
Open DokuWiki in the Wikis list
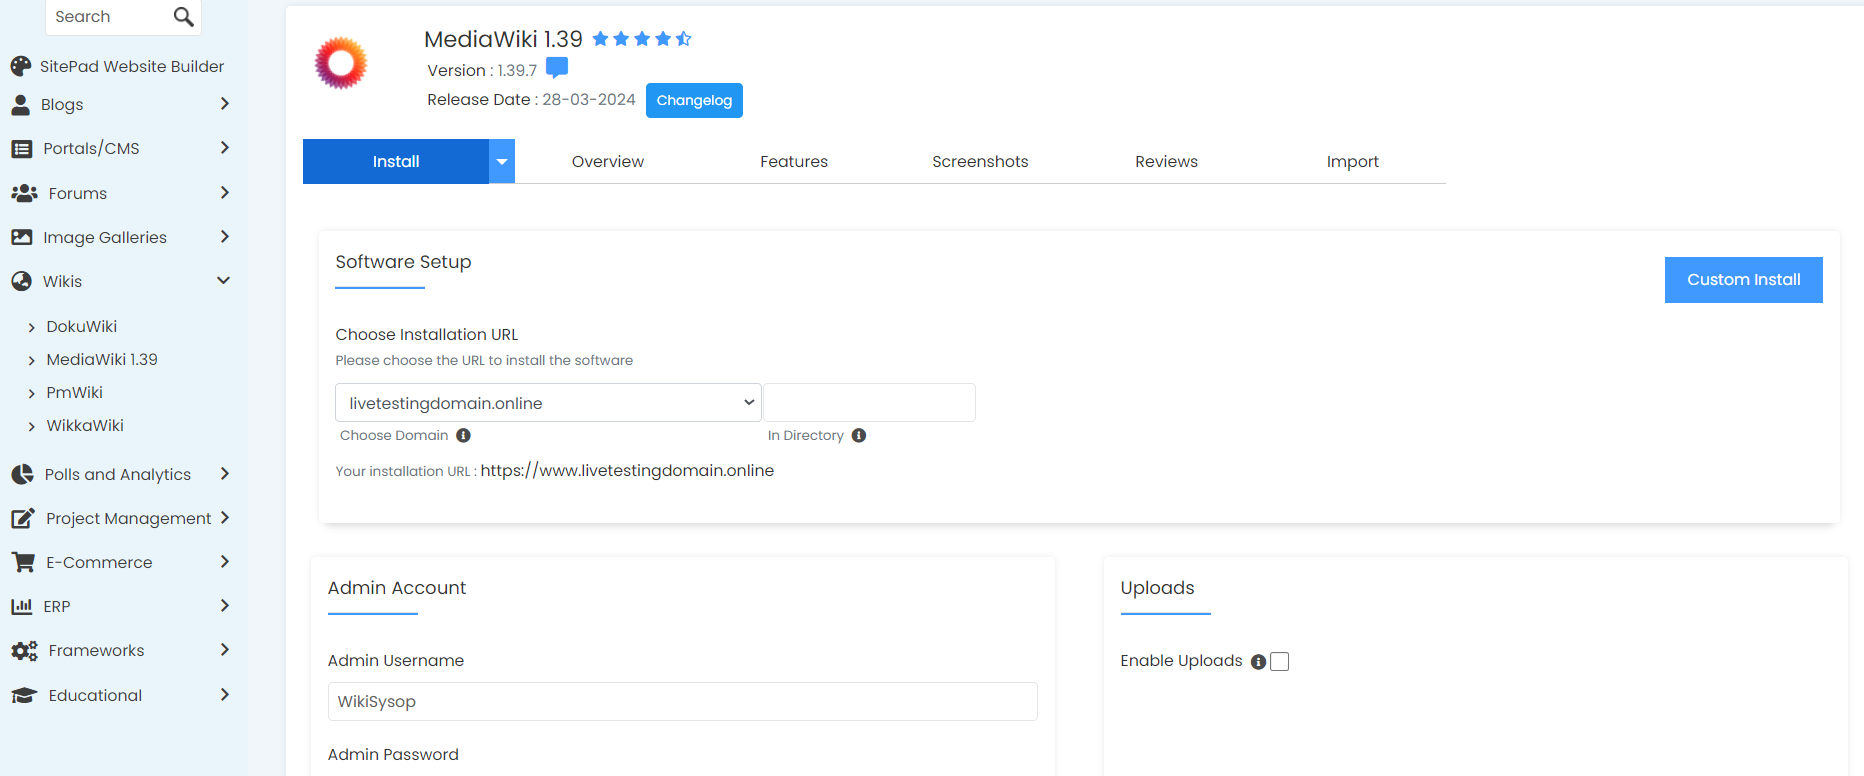tap(82, 326)
